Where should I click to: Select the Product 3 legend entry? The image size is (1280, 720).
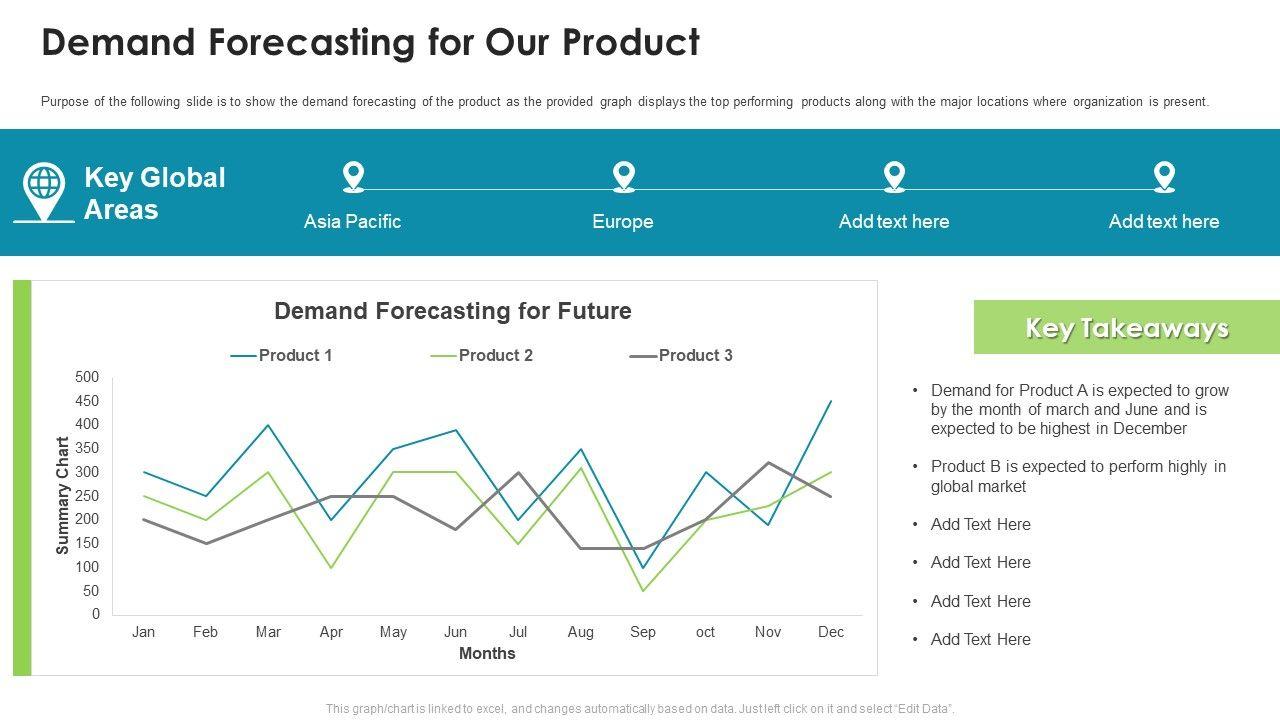tap(682, 356)
